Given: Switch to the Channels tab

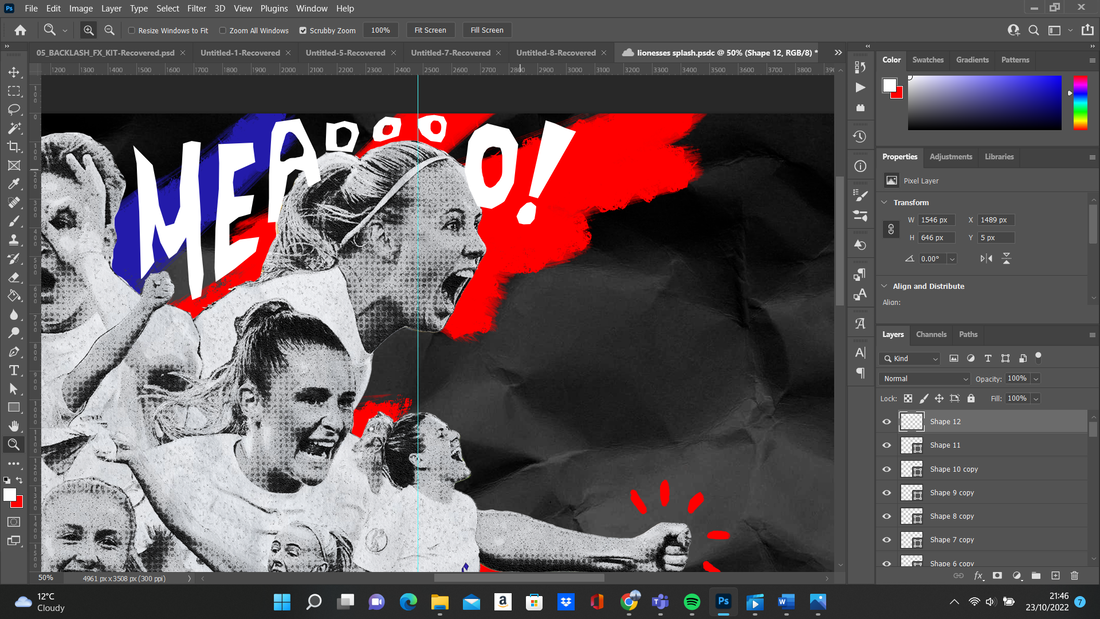Looking at the screenshot, I should pyautogui.click(x=931, y=335).
